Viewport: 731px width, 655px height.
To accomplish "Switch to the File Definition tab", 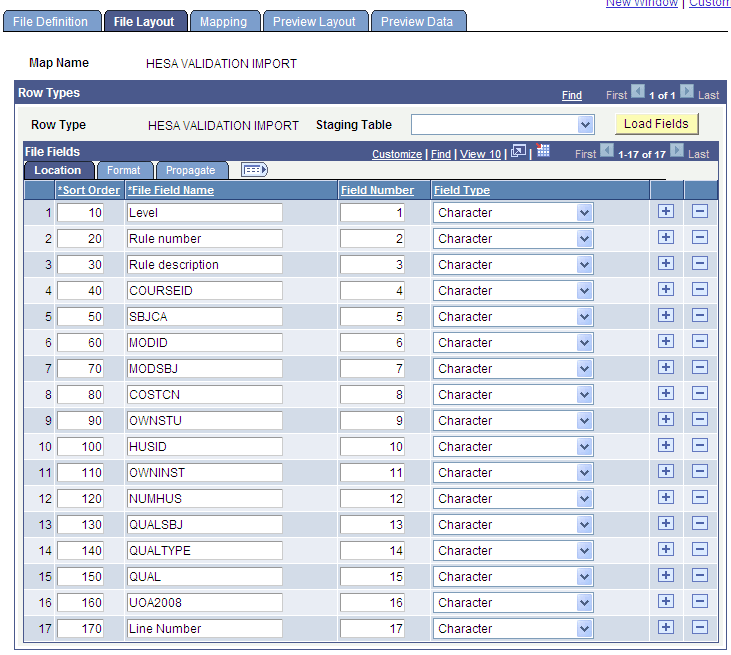I will pyautogui.click(x=52, y=21).
